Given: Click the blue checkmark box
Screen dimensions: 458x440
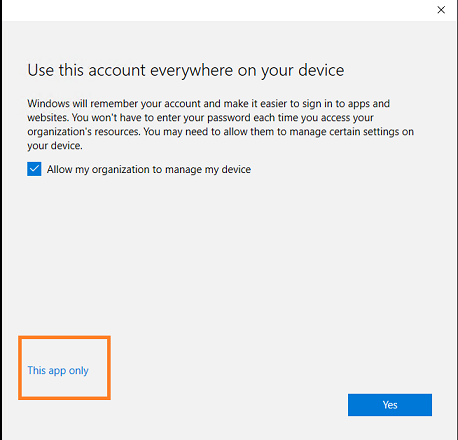Looking at the screenshot, I should [x=34, y=169].
